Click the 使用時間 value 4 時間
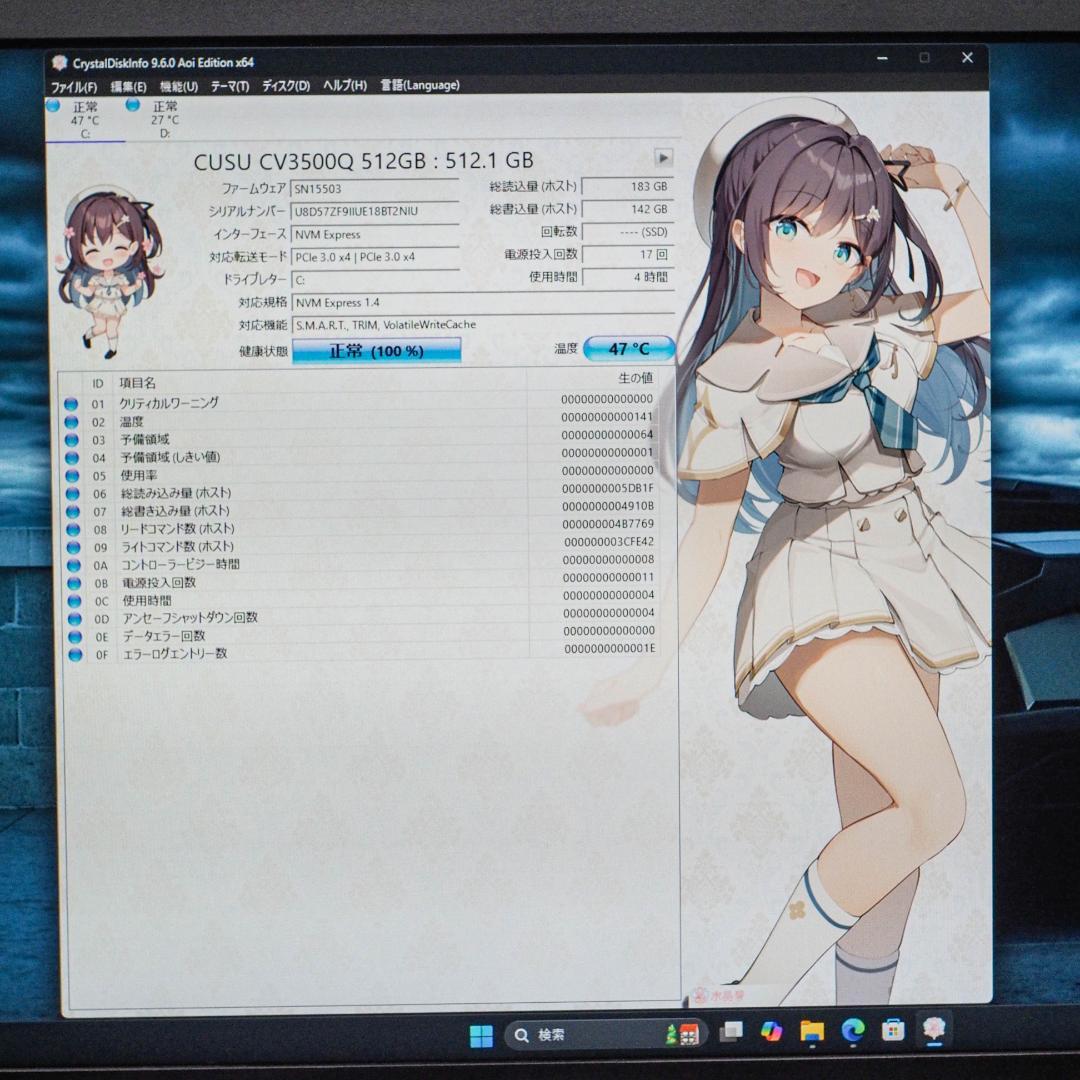This screenshot has height=1080, width=1080. click(x=627, y=277)
